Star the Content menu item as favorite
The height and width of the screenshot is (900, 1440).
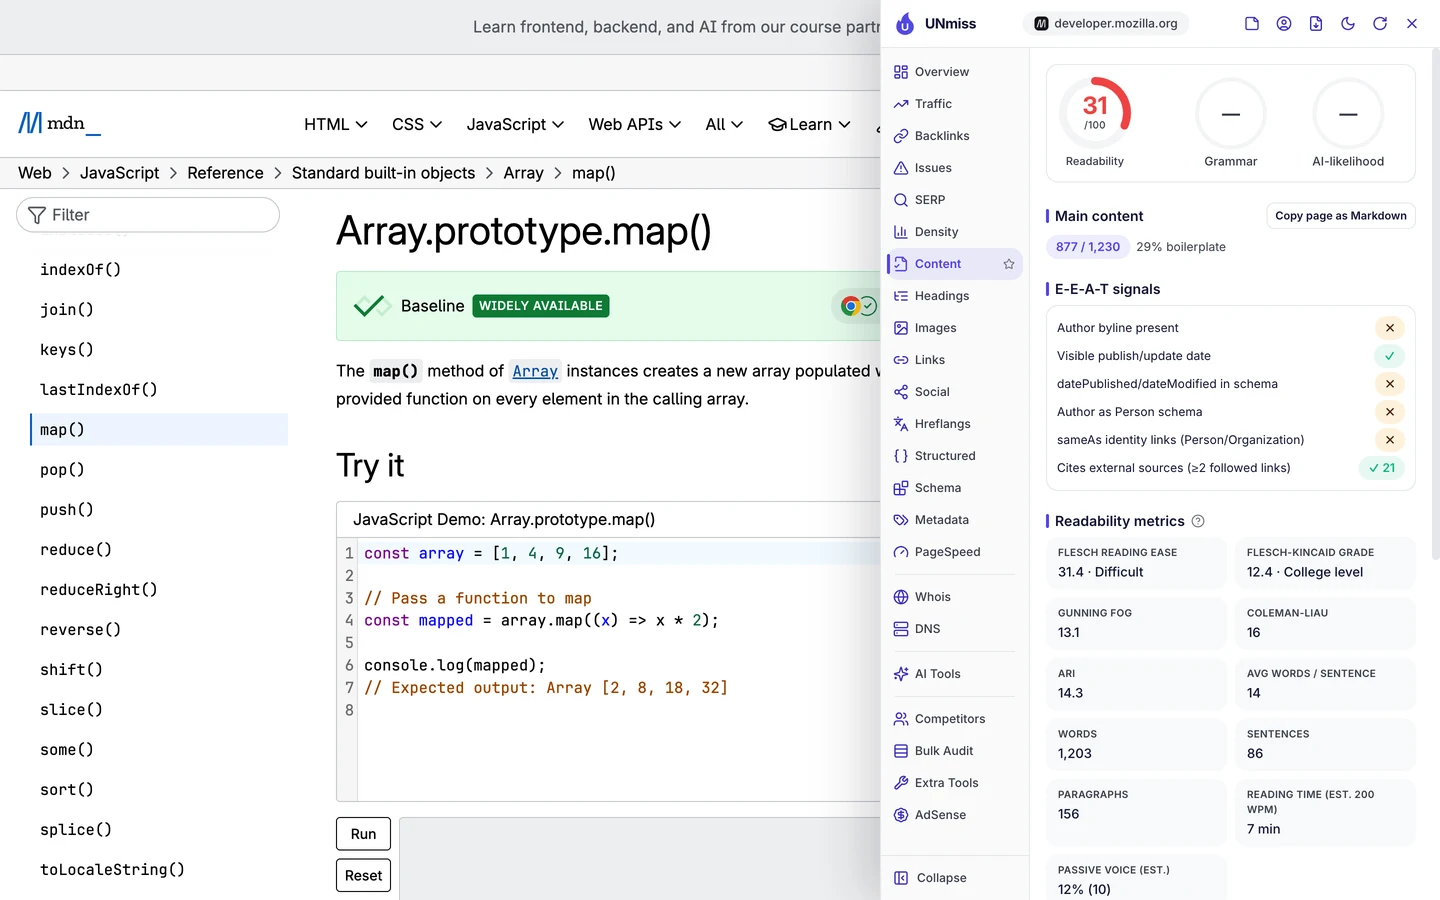(1009, 264)
